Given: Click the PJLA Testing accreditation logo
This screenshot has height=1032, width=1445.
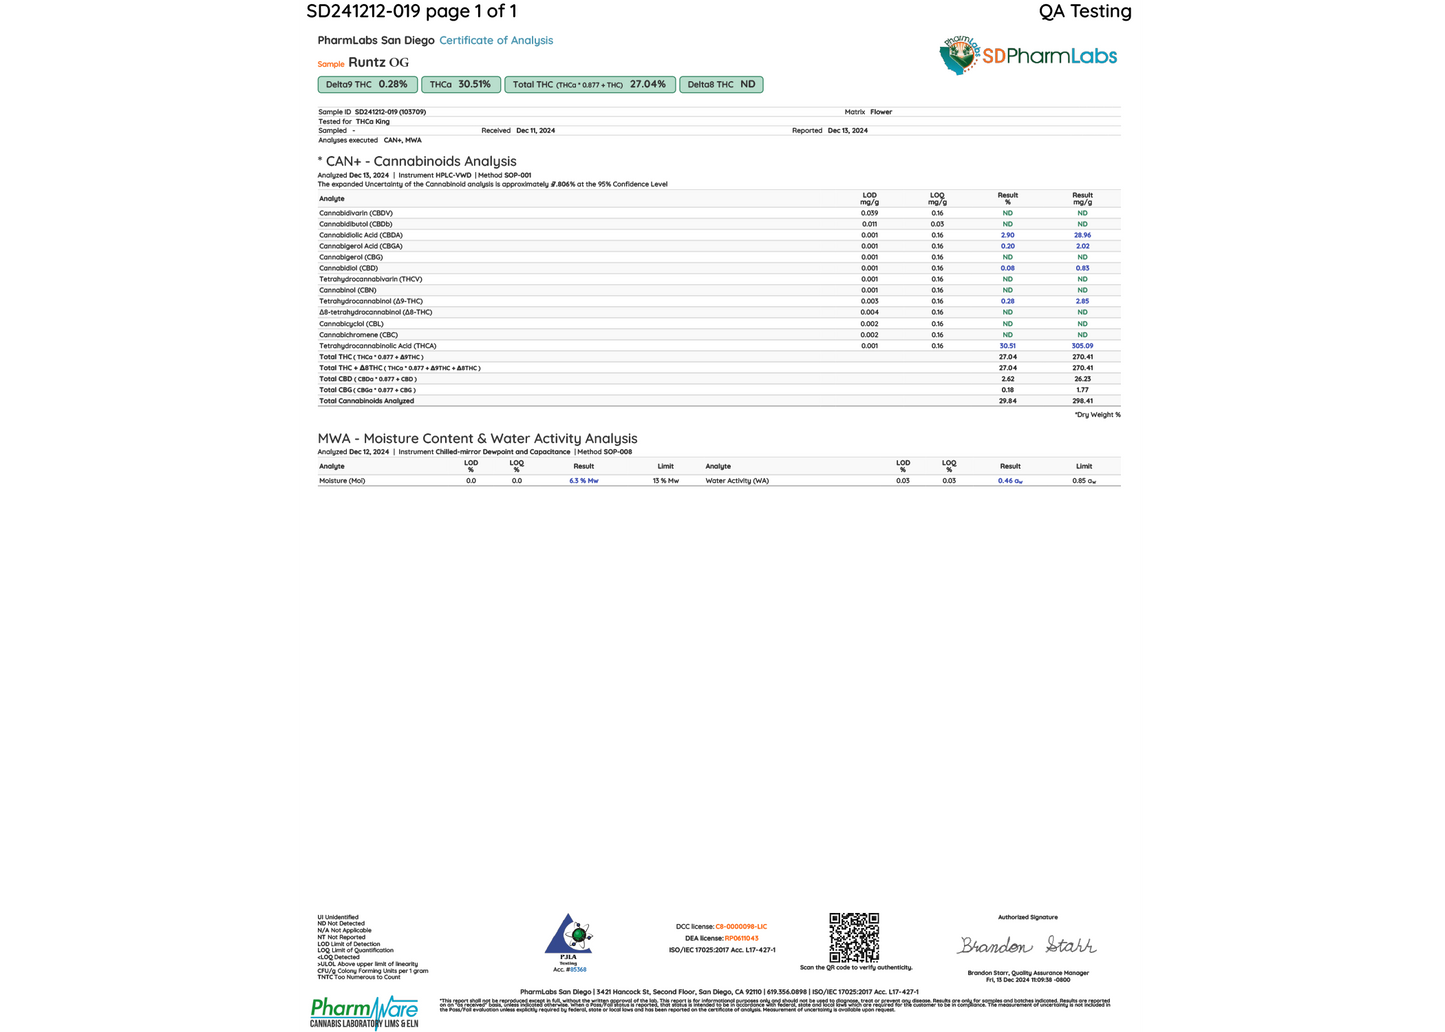Looking at the screenshot, I should pyautogui.click(x=569, y=939).
